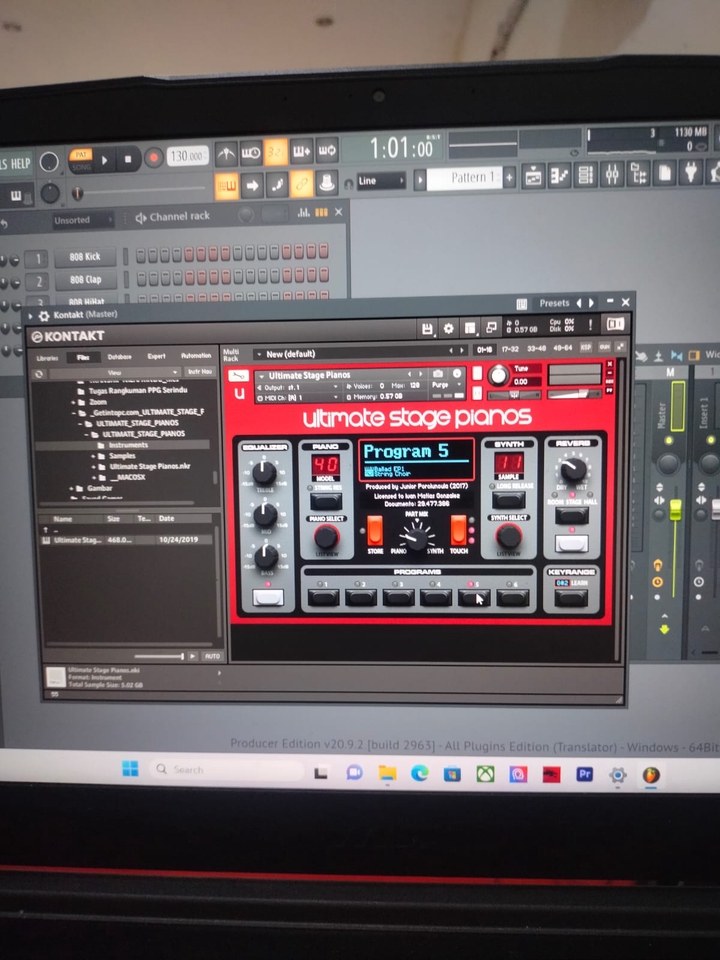720x960 pixels.
Task: Toggle the metronome icon in the toolbar
Action: click(226, 154)
